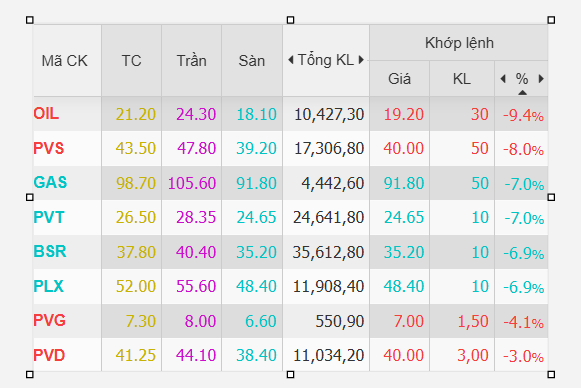The image size is (581, 388).
Task: Click the Sàn column header
Action: [252, 61]
